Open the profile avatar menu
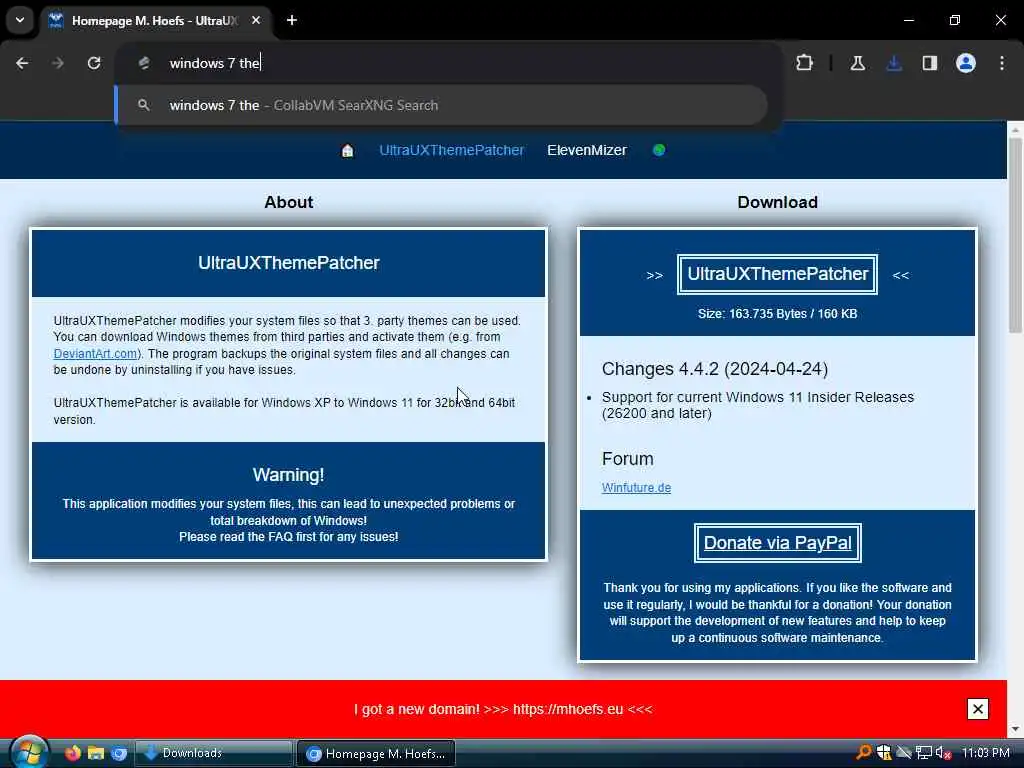 [966, 63]
